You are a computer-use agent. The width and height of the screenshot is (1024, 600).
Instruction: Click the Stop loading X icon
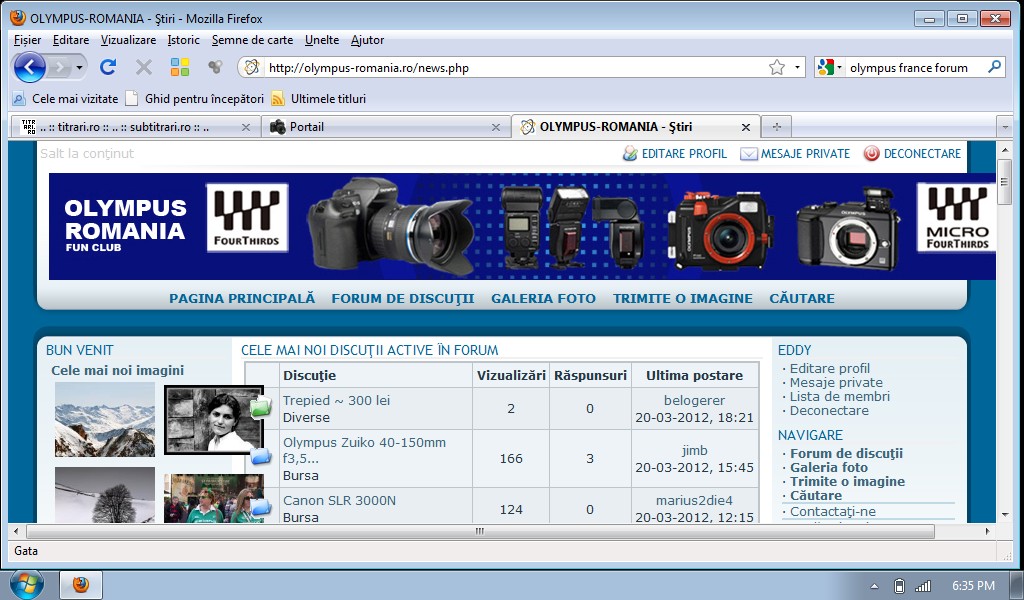click(144, 67)
